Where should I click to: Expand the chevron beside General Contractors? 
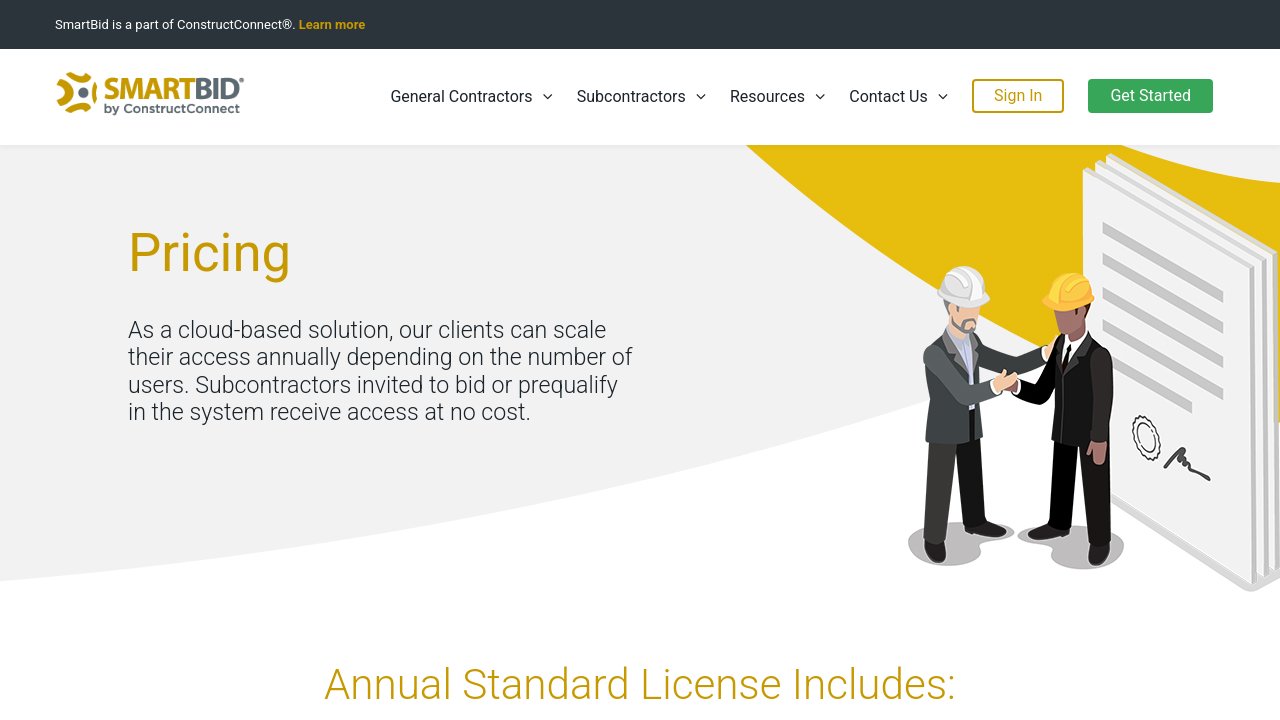pyautogui.click(x=548, y=97)
